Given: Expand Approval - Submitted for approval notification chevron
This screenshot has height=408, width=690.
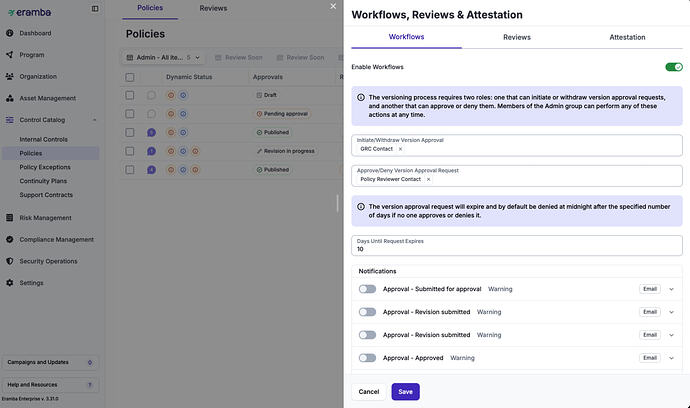Looking at the screenshot, I should (x=672, y=289).
